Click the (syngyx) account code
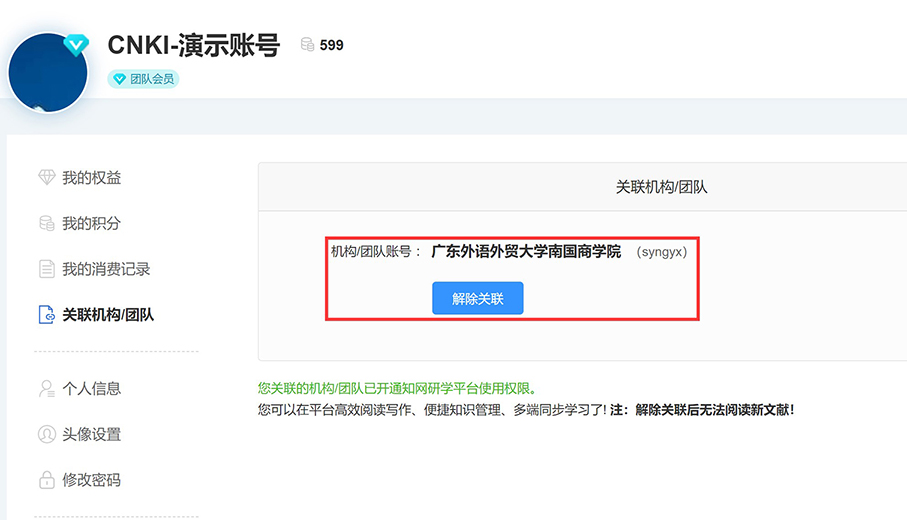 662,252
